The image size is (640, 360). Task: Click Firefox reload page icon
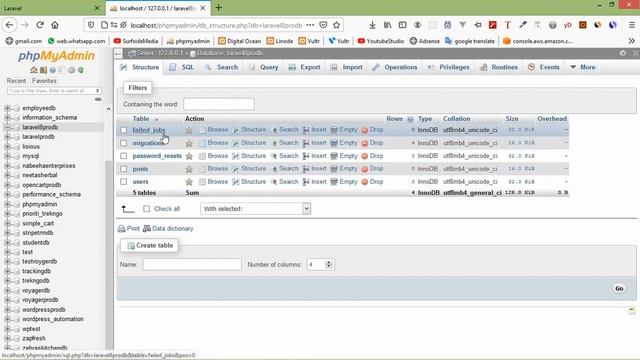click(40, 25)
